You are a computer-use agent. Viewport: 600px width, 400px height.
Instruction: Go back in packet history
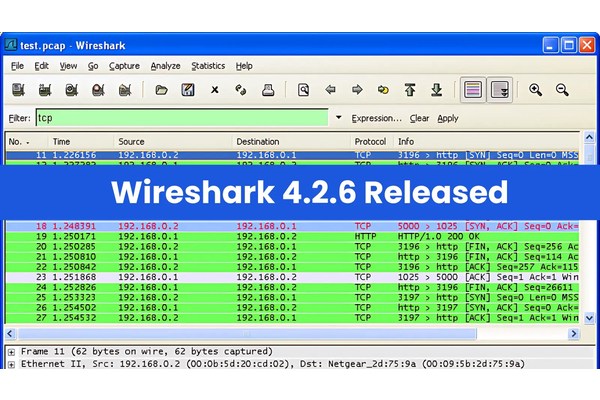click(x=330, y=90)
